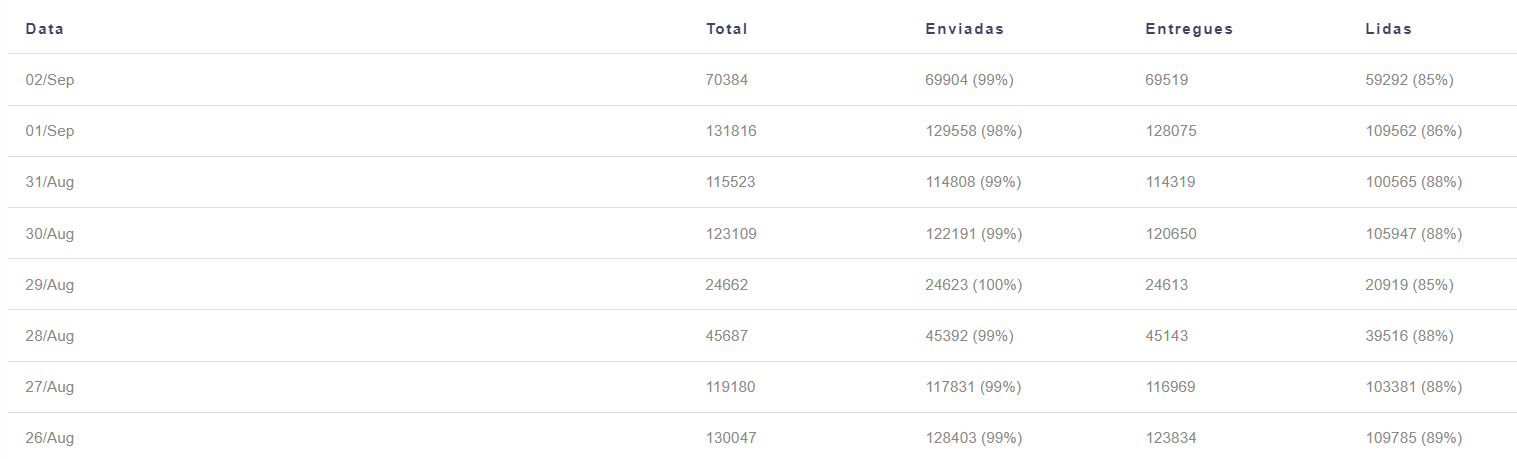Screen dimensions: 1517x459
Task: Click Lidas value 39516 (88%)
Action: [x=1410, y=336]
